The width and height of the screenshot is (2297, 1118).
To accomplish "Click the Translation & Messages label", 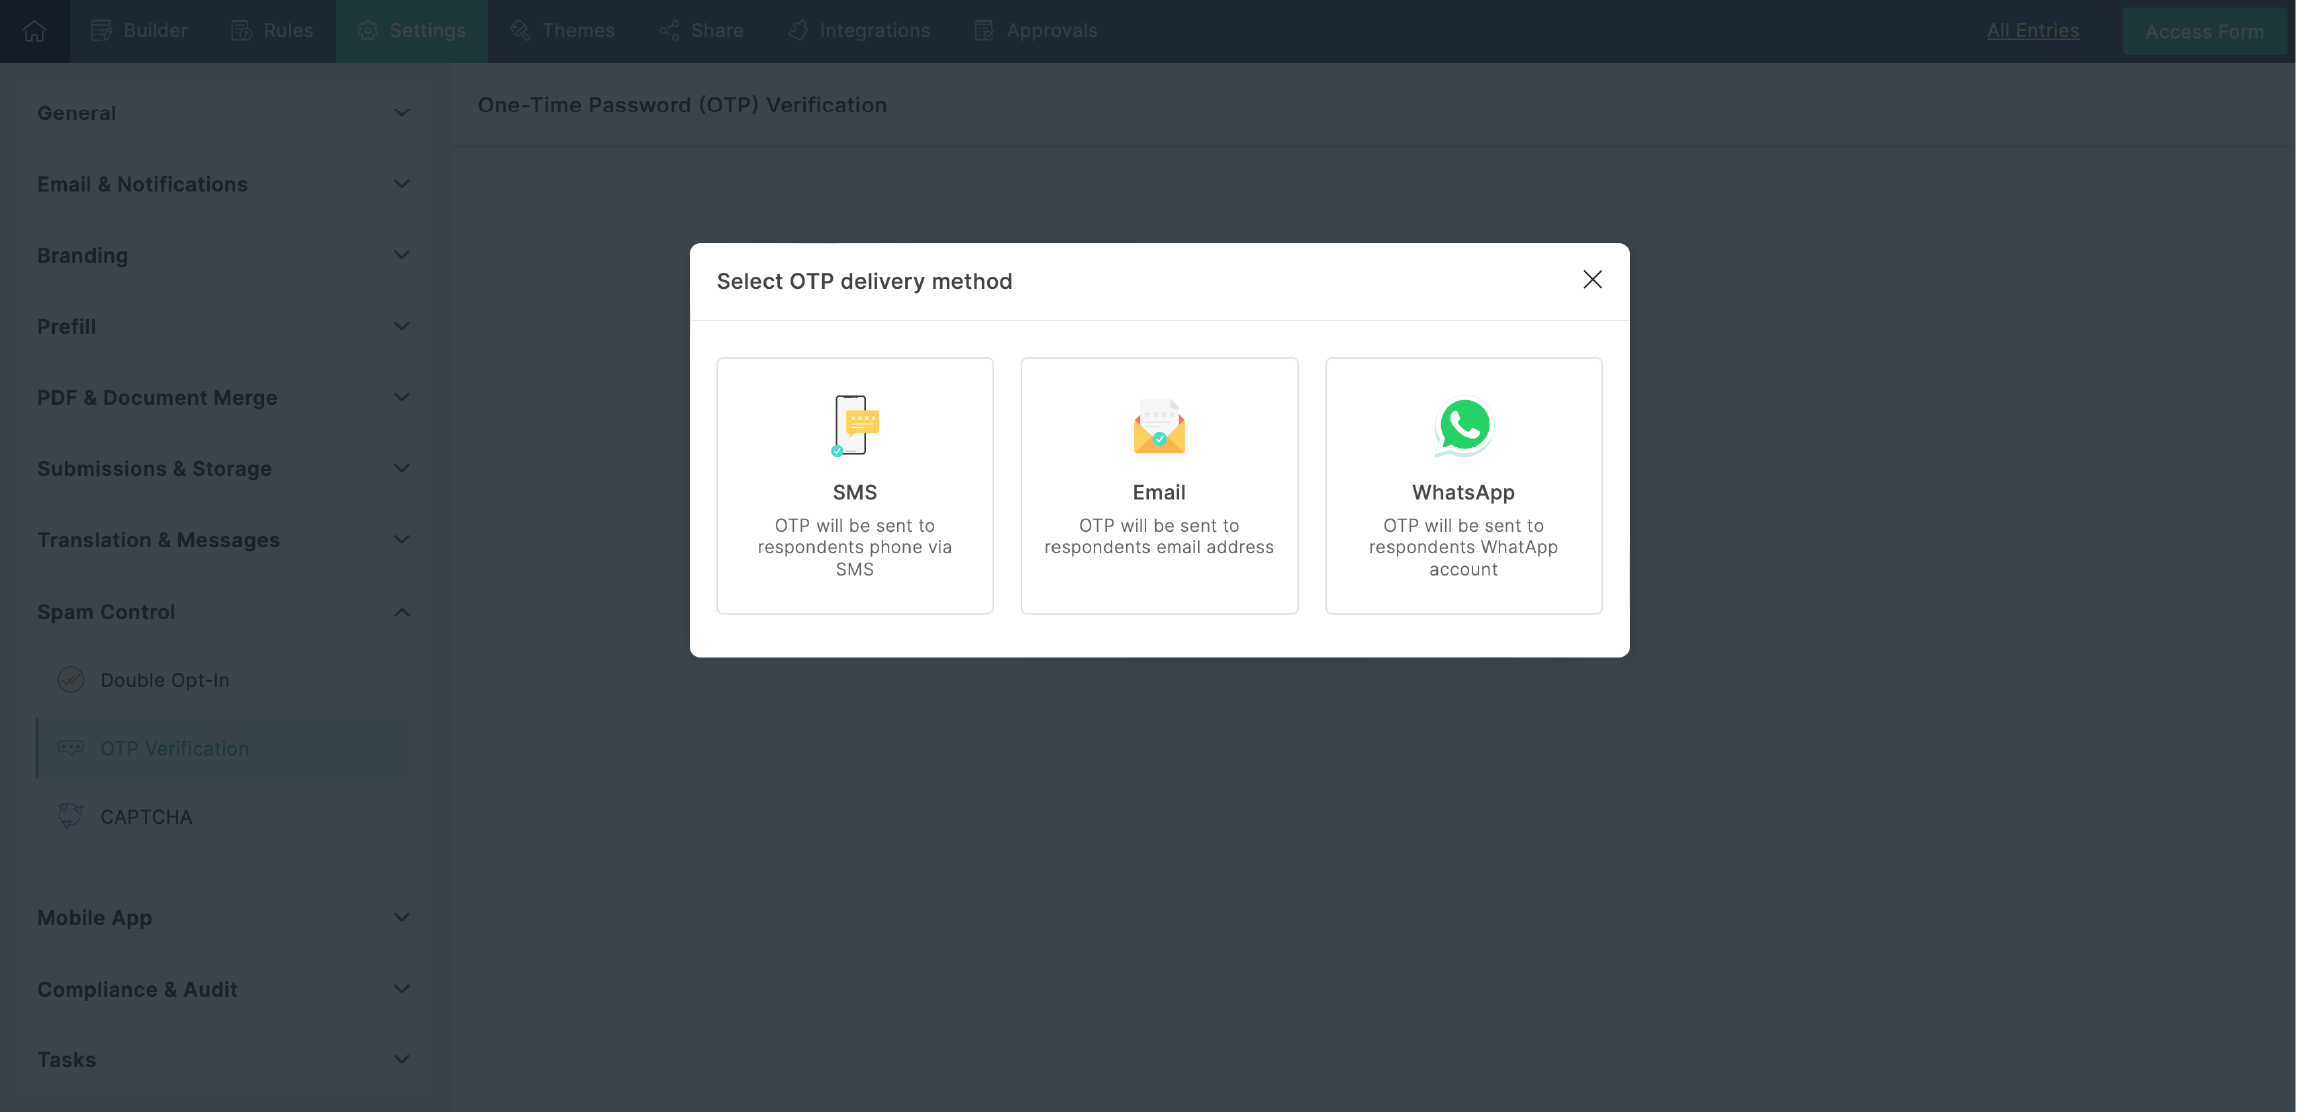I will pyautogui.click(x=158, y=540).
